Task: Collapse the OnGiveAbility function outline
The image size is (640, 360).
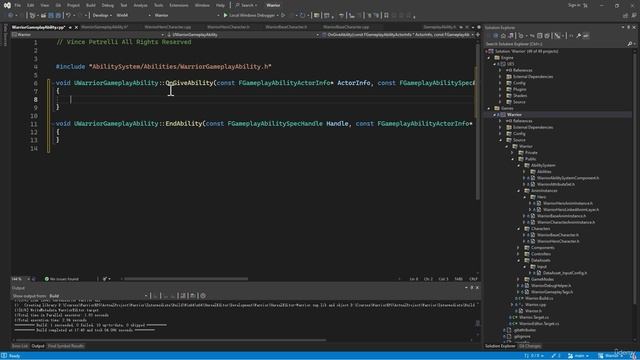Action: [x=53, y=83]
